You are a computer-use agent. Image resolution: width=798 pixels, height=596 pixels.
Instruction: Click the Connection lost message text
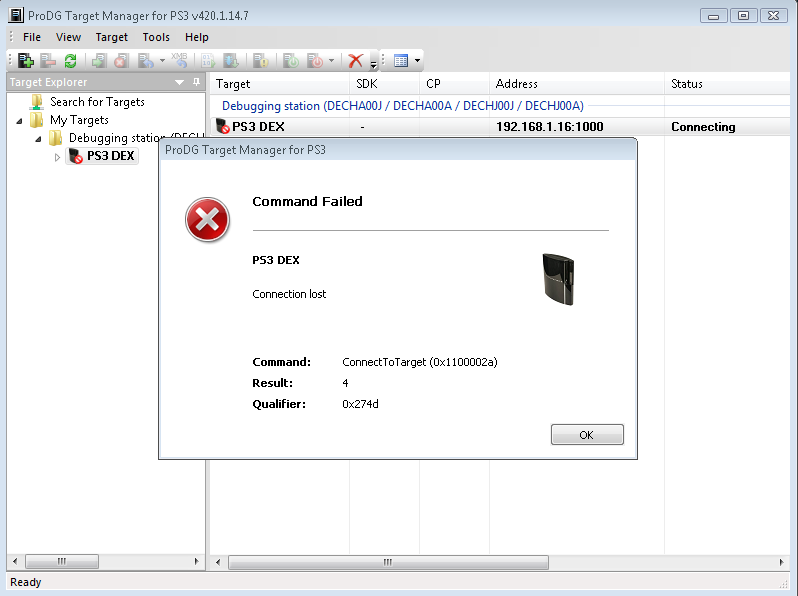pyautogui.click(x=289, y=294)
